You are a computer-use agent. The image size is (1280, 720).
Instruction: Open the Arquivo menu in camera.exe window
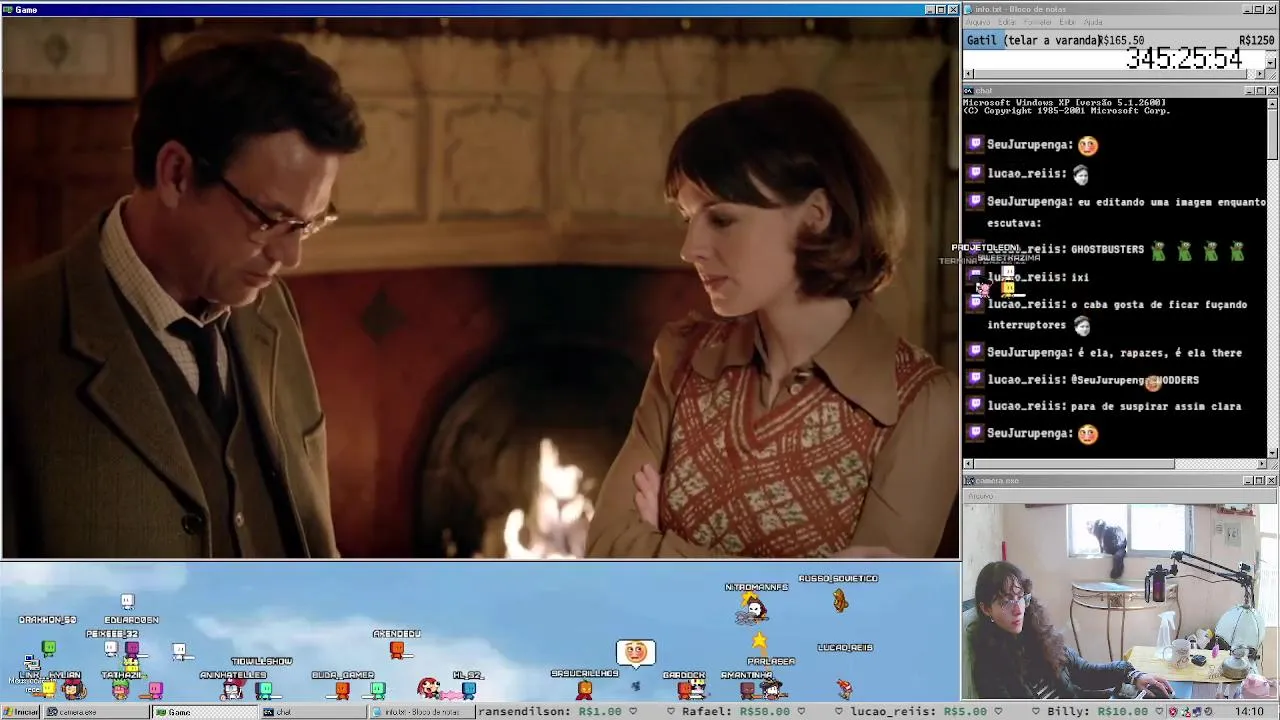(x=980, y=496)
